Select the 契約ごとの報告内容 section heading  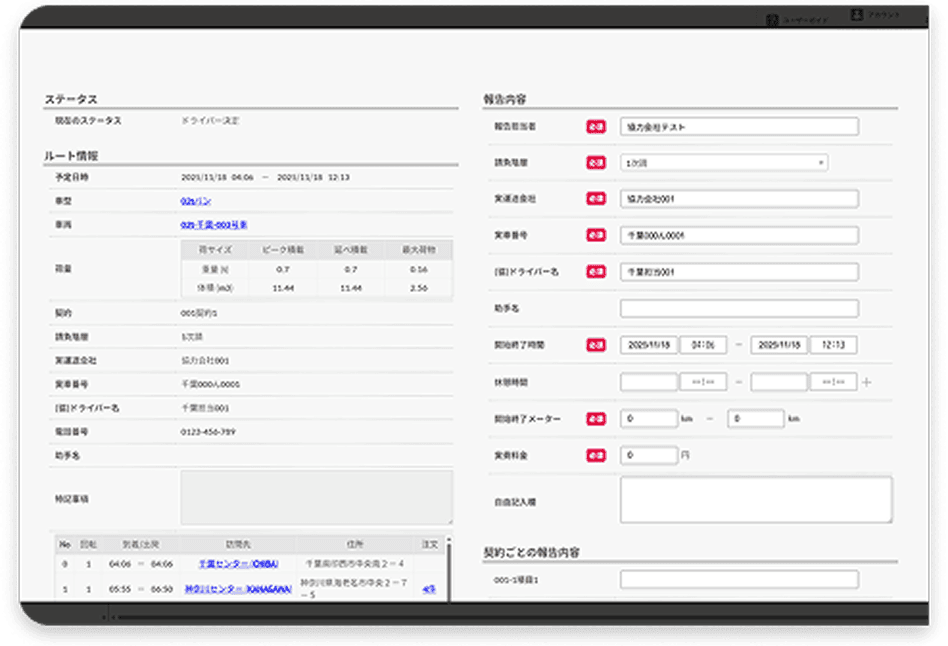[x=531, y=552]
